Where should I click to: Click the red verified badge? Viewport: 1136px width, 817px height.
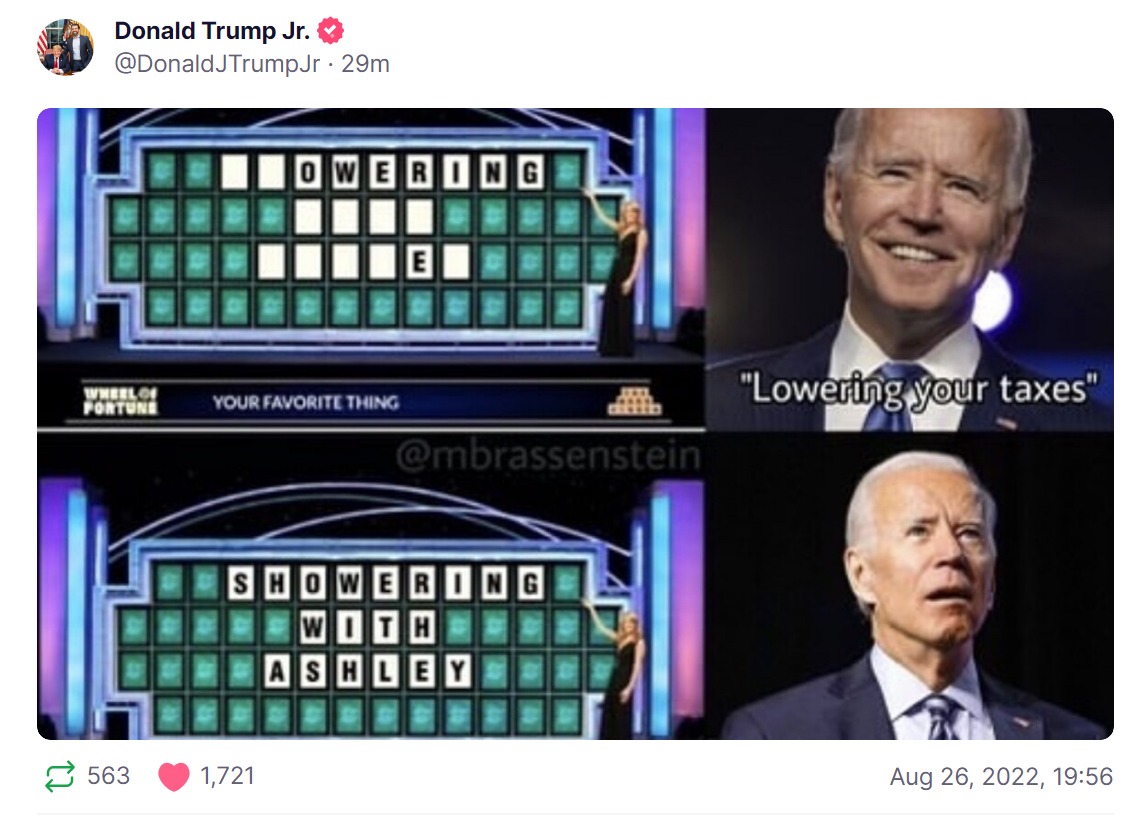click(331, 31)
